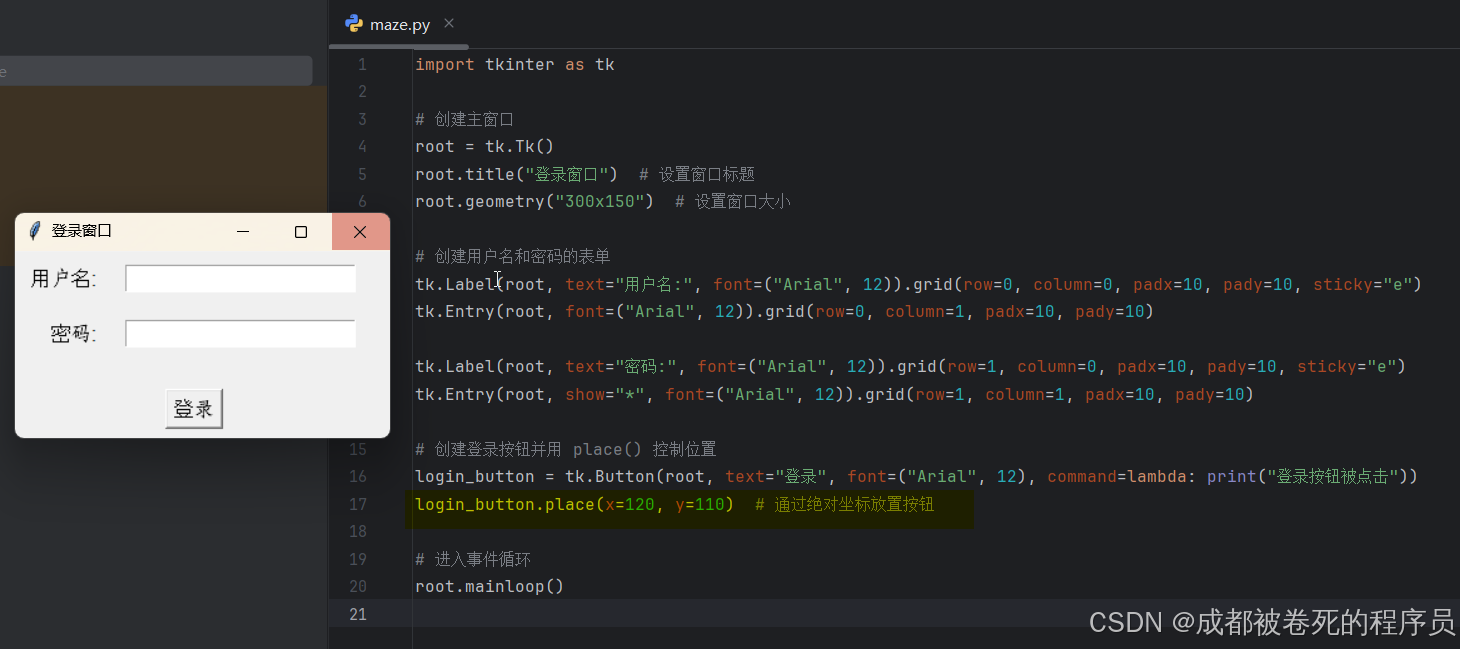Image resolution: width=1460 pixels, height=649 pixels.
Task: Click 'login_button = tk.Button' on line 16
Action: click(535, 476)
